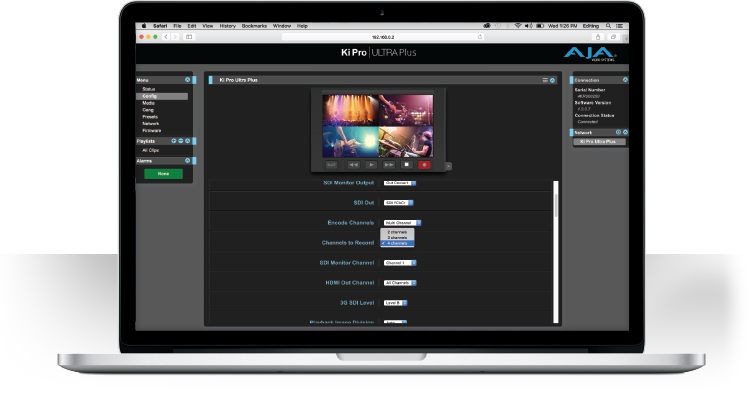Select the Ki Pro Ultra Plus network device
The image size is (754, 399).
(x=599, y=142)
